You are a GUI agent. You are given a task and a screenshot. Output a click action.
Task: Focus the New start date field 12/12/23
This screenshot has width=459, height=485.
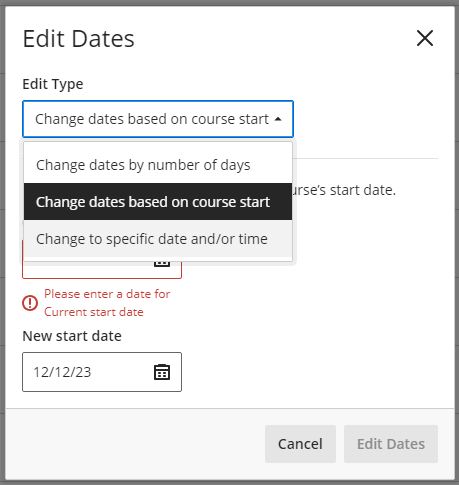click(102, 372)
